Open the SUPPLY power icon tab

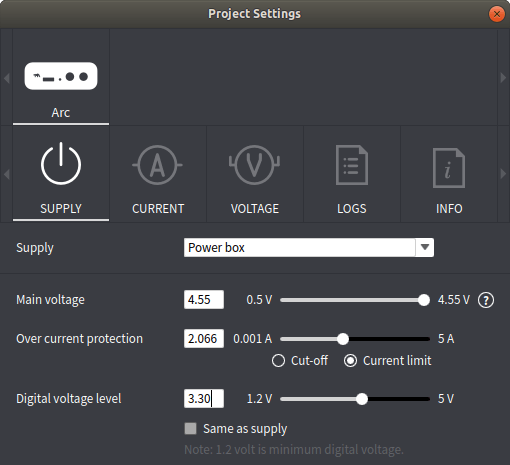[x=61, y=163]
